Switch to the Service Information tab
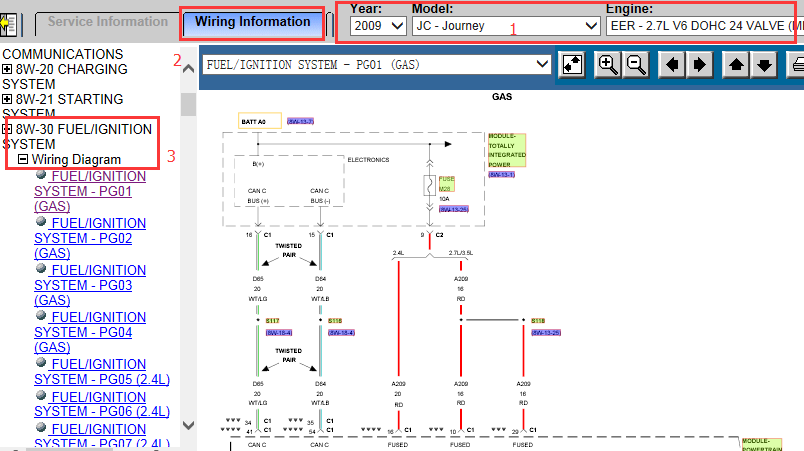 108,22
